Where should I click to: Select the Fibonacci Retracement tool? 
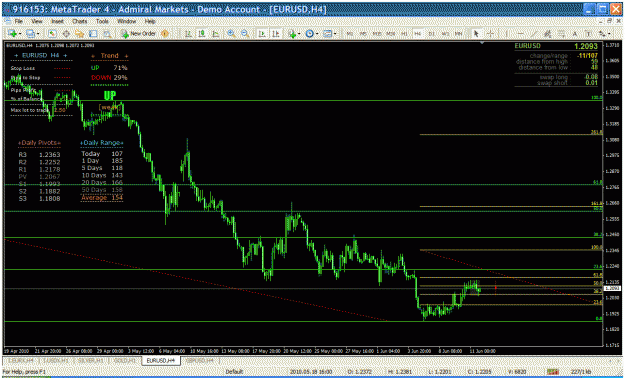click(561, 34)
